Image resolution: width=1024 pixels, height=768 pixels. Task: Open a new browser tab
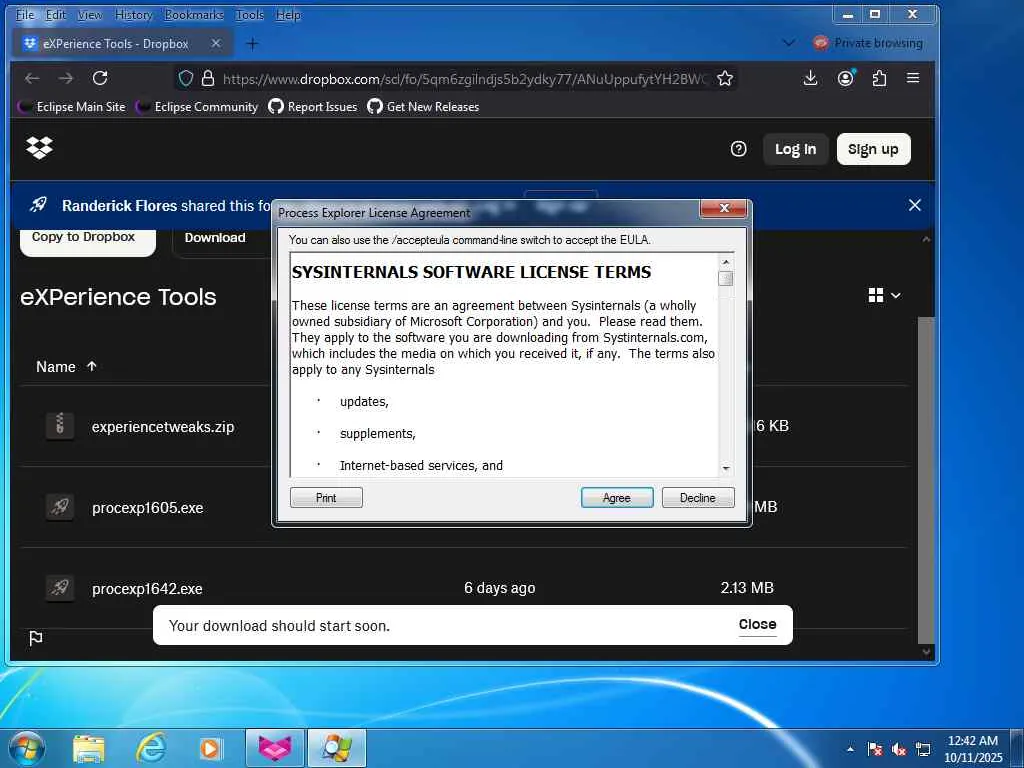[x=252, y=44]
